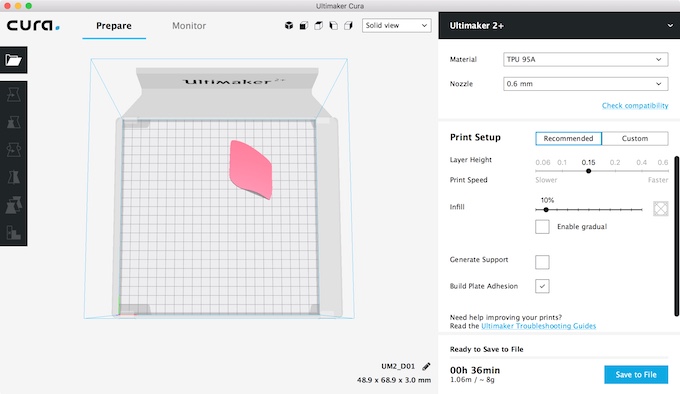Open the Per Model Settings tool

pyautogui.click(x=13, y=205)
